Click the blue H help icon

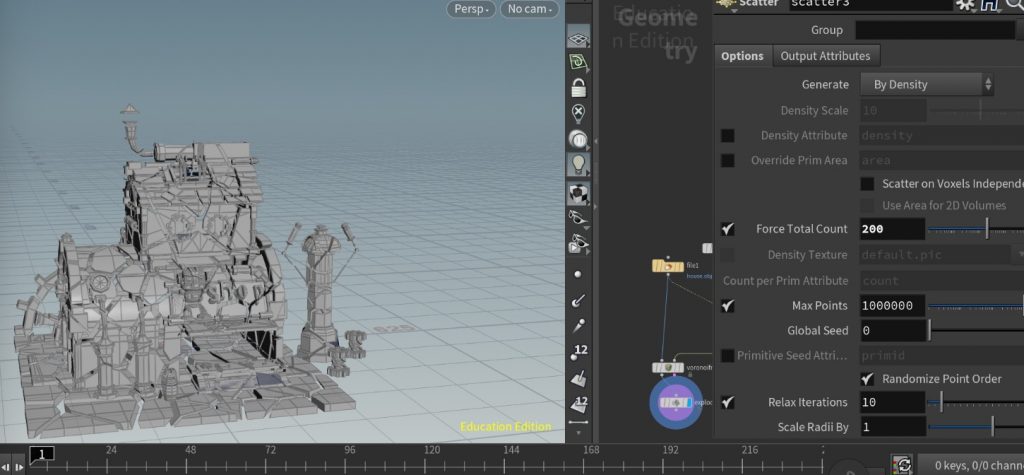987,5
